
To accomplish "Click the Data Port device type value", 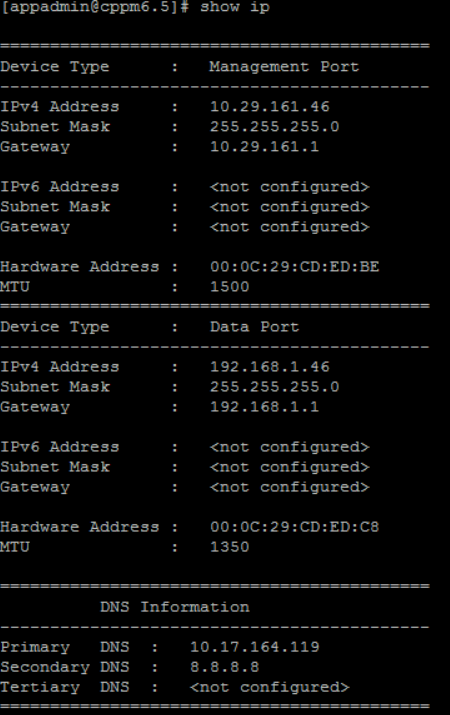I will [x=254, y=327].
